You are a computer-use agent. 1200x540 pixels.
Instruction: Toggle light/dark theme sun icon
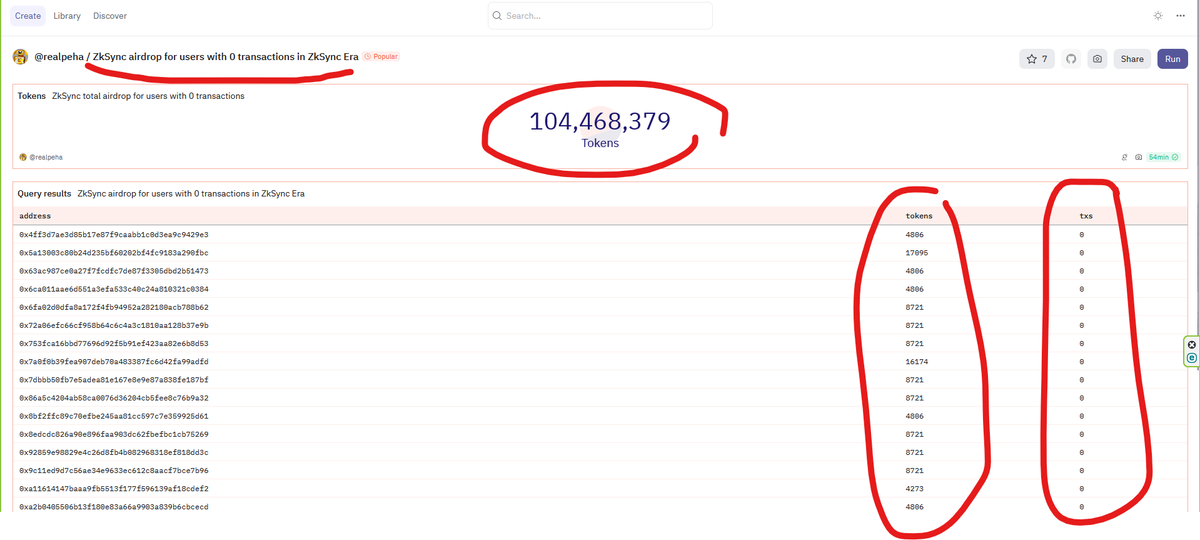click(x=1158, y=16)
